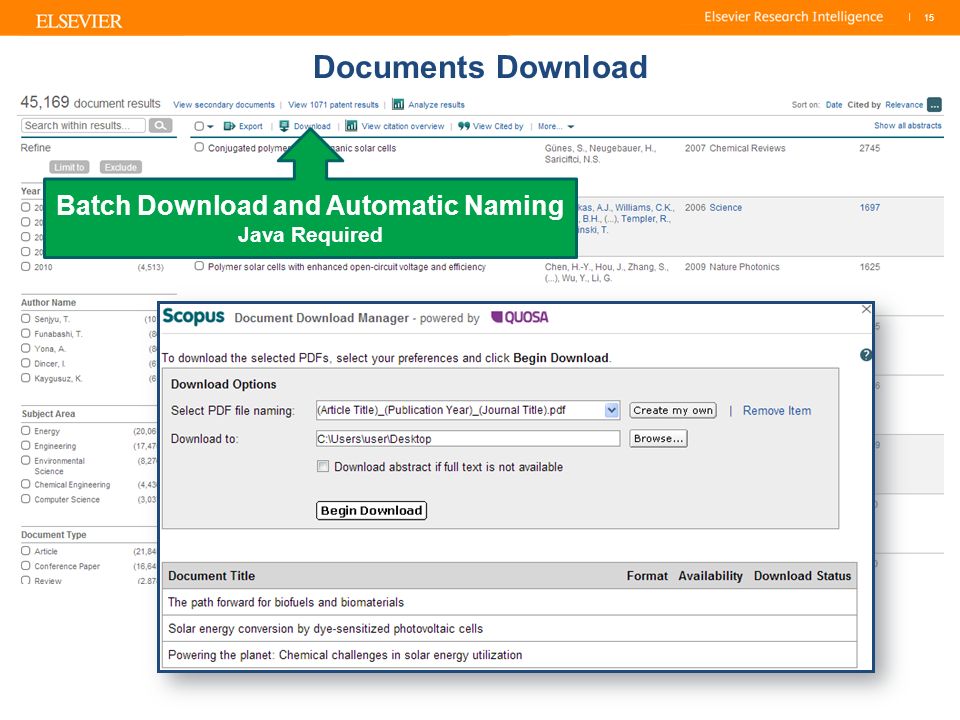The height and width of the screenshot is (720, 960).
Task: Check the Environmental Science subject filter
Action: [x=26, y=460]
